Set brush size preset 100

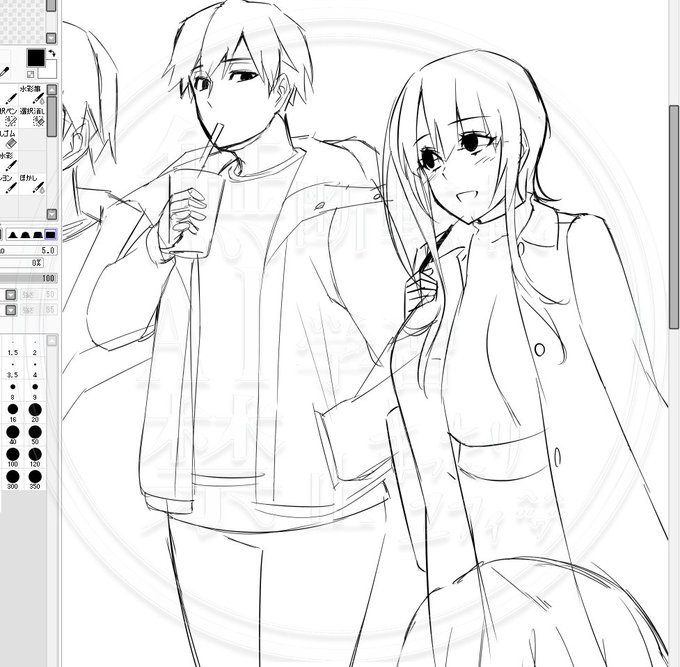coord(13,458)
